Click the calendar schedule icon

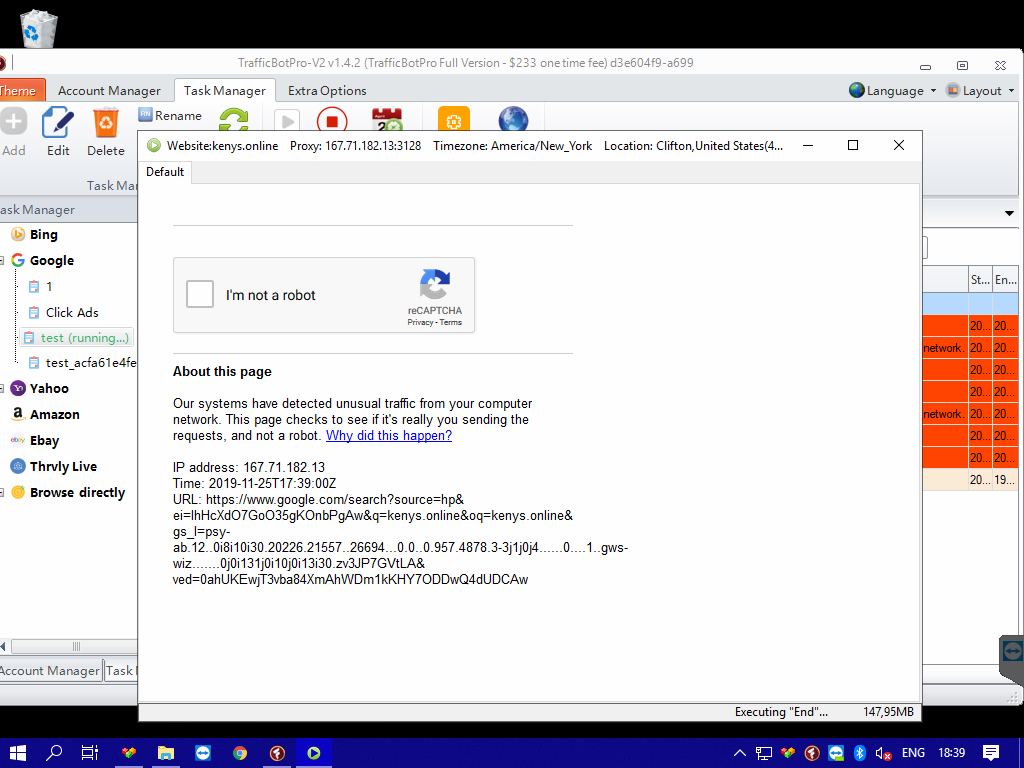pos(387,122)
